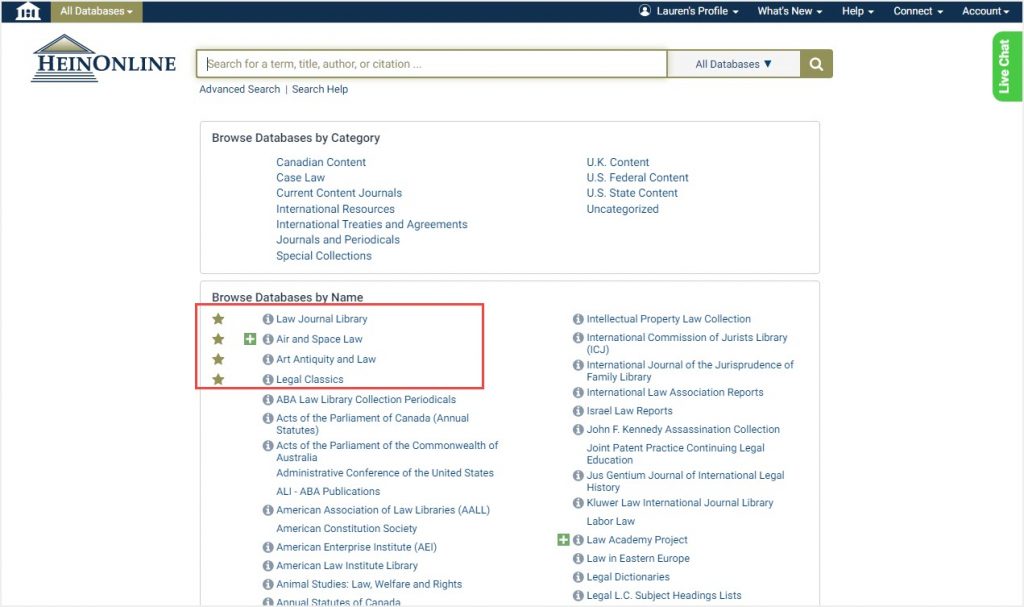Open International Resources category
Image resolution: width=1024 pixels, height=607 pixels.
coord(335,209)
